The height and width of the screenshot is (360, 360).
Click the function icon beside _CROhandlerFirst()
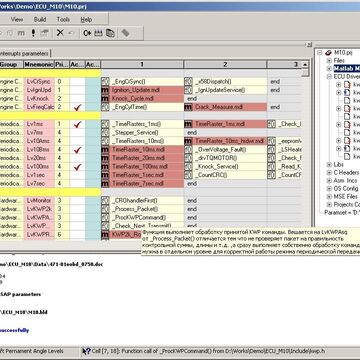tap(105, 201)
